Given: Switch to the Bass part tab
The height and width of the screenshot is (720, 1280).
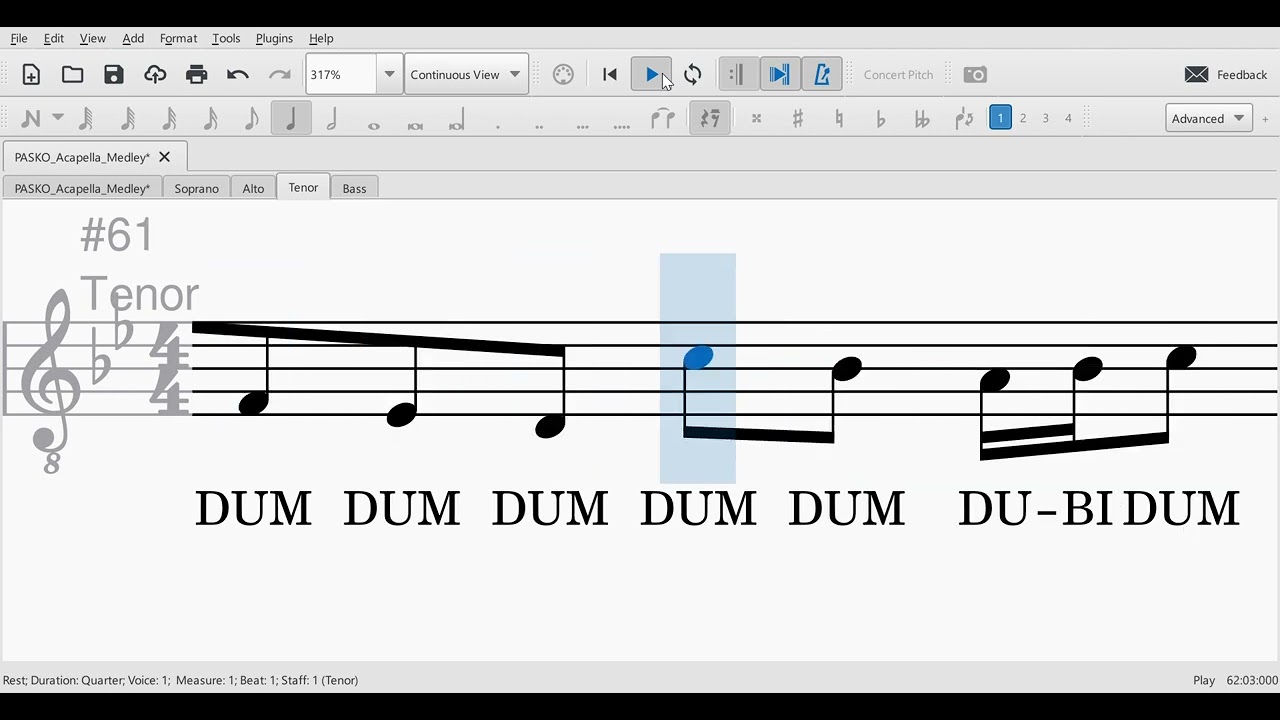Looking at the screenshot, I should click(354, 188).
